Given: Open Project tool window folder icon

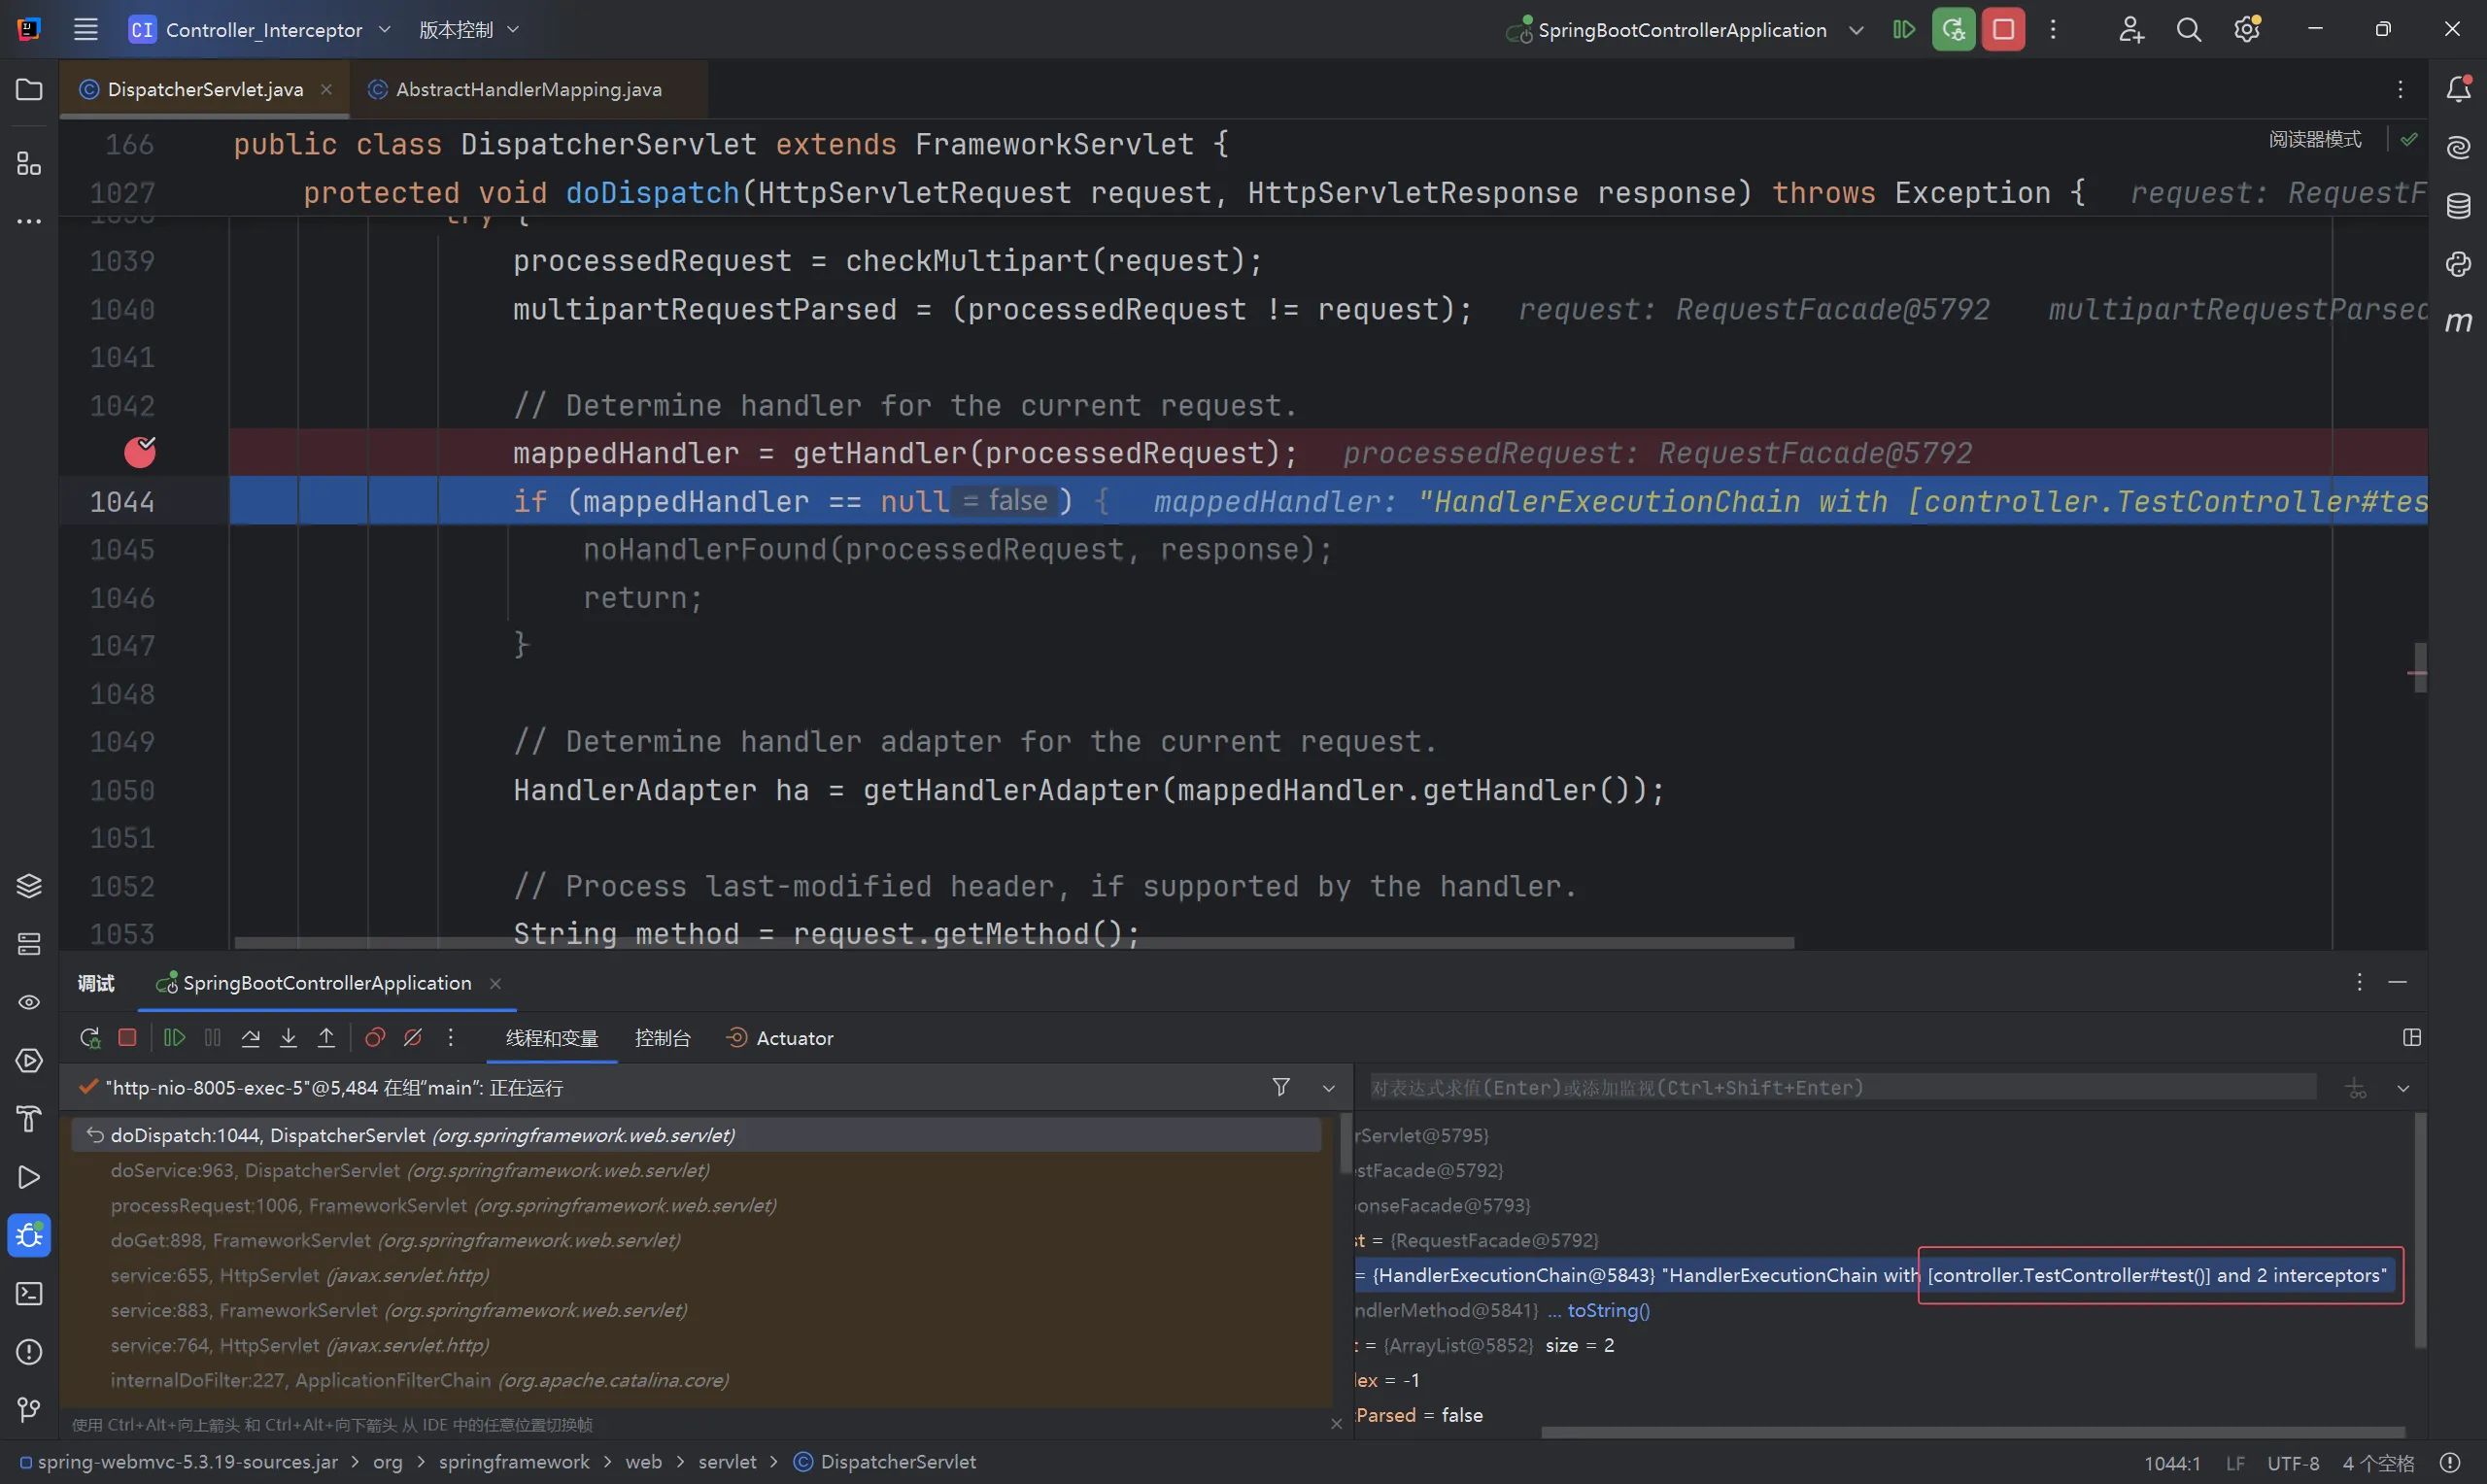Looking at the screenshot, I should click(29, 90).
